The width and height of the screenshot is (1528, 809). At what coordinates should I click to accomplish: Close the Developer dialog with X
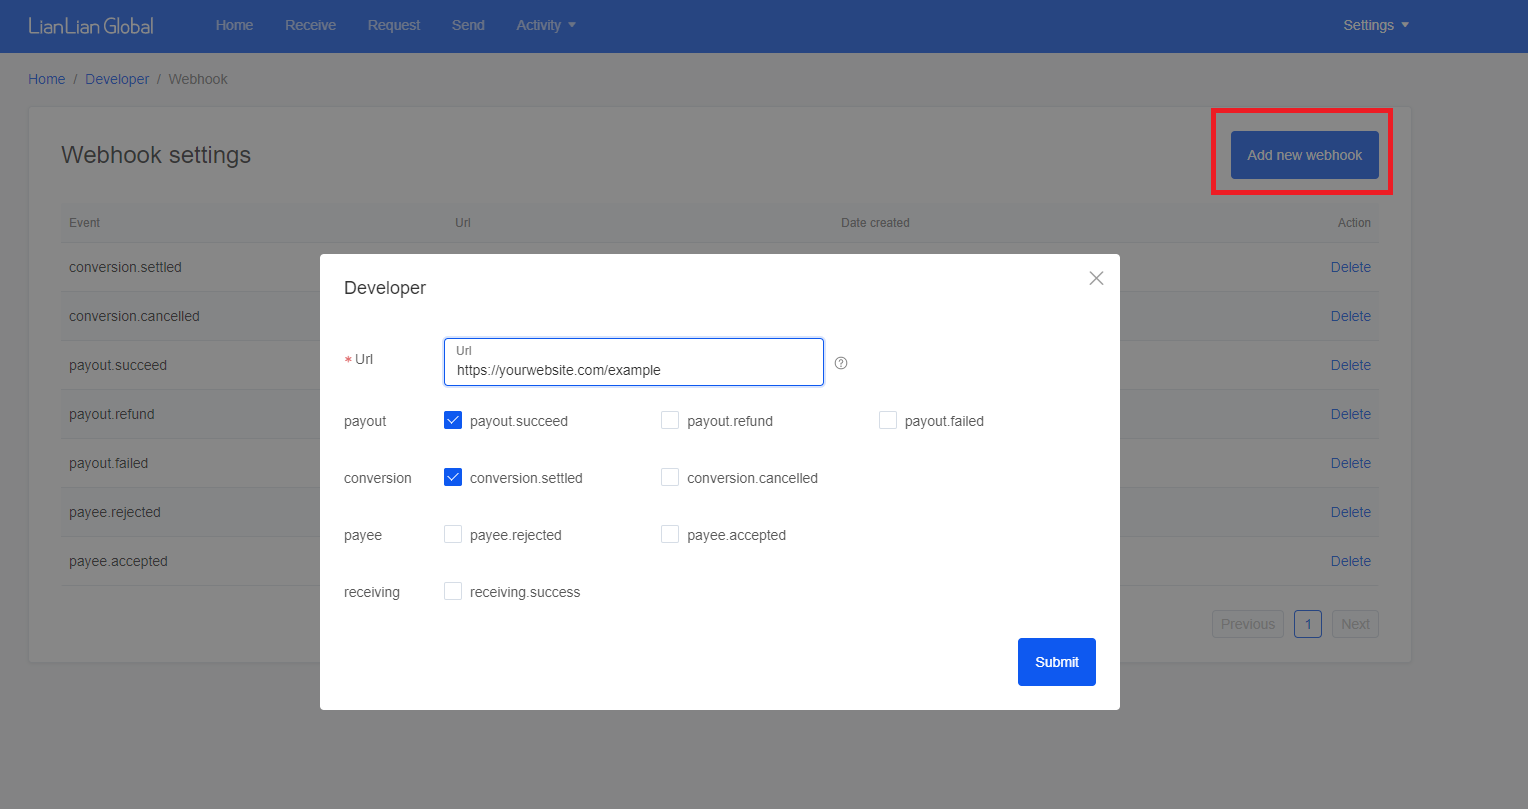(1096, 278)
